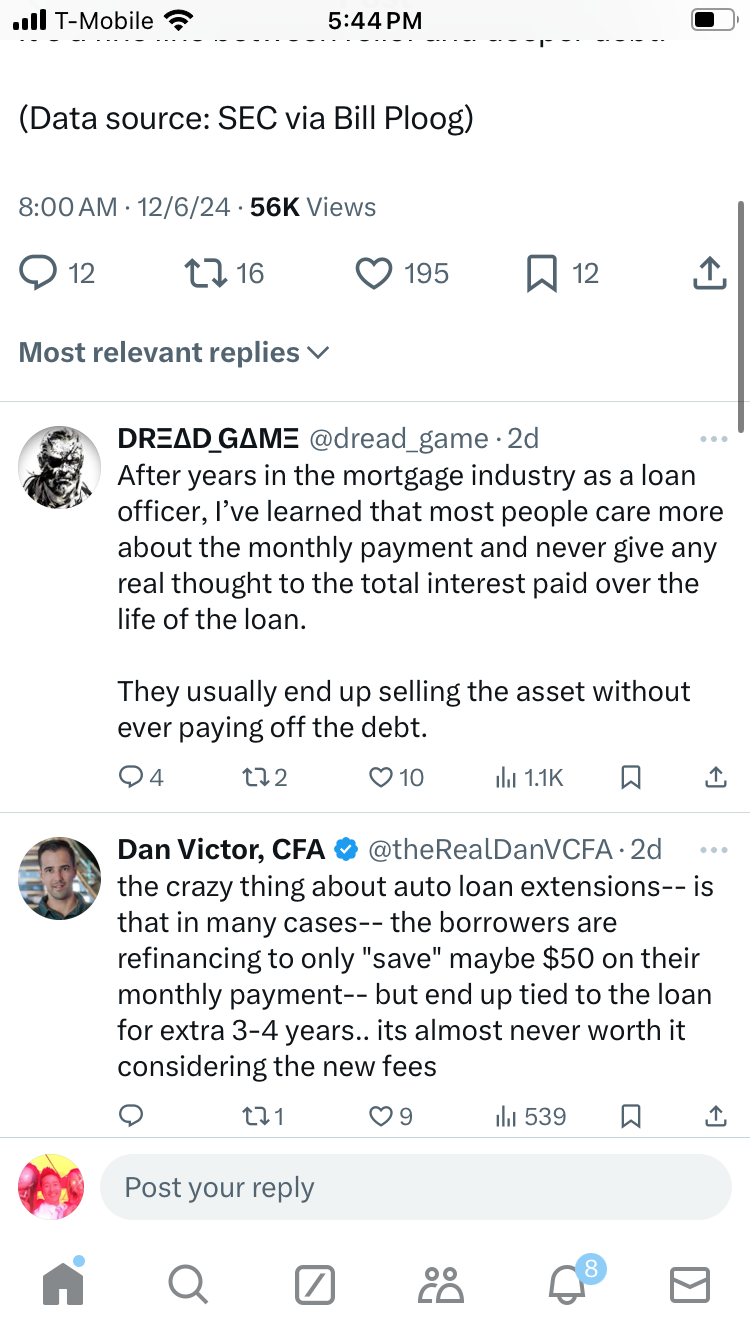
Task: Open the Grok tab
Action: coord(314,1284)
